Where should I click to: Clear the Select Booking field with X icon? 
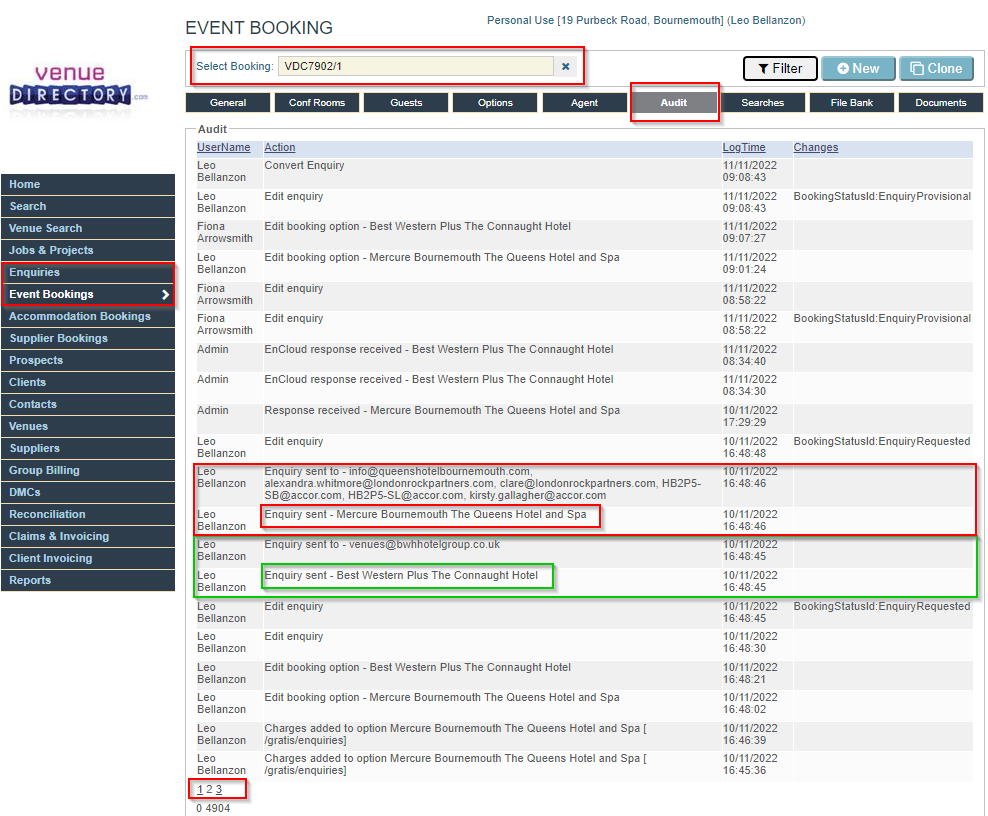tap(565, 66)
